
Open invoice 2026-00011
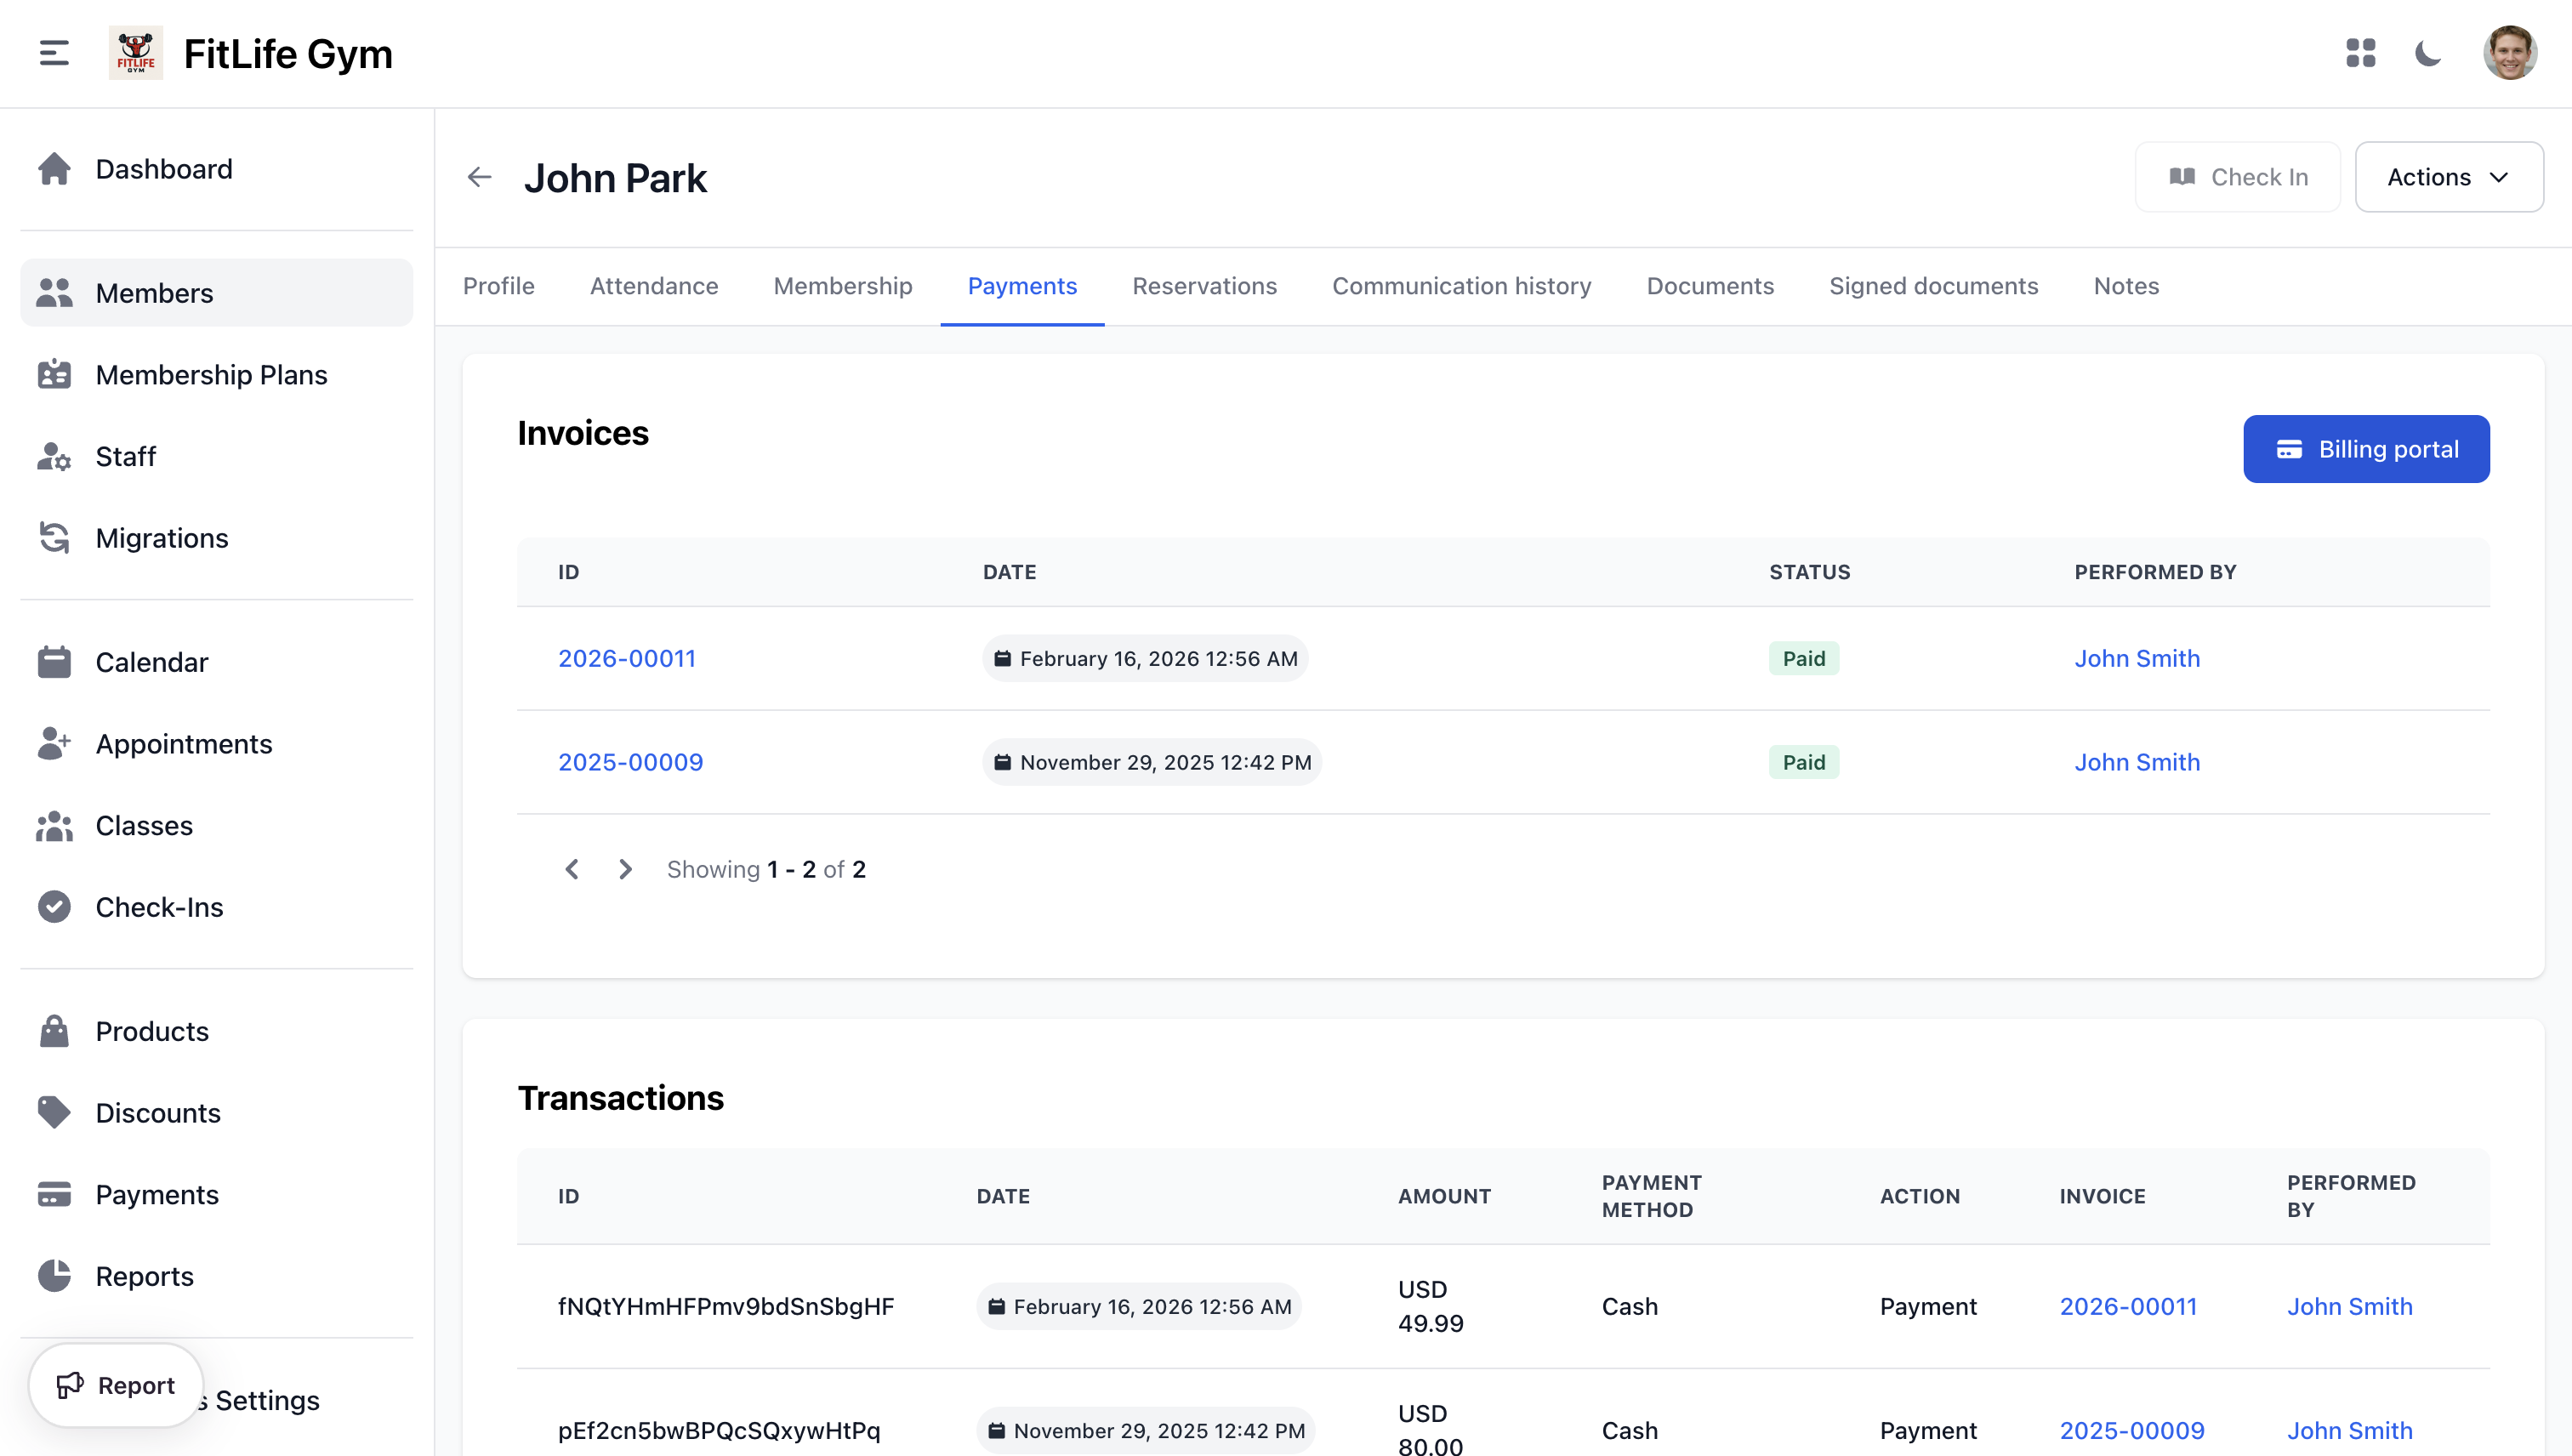click(x=627, y=658)
